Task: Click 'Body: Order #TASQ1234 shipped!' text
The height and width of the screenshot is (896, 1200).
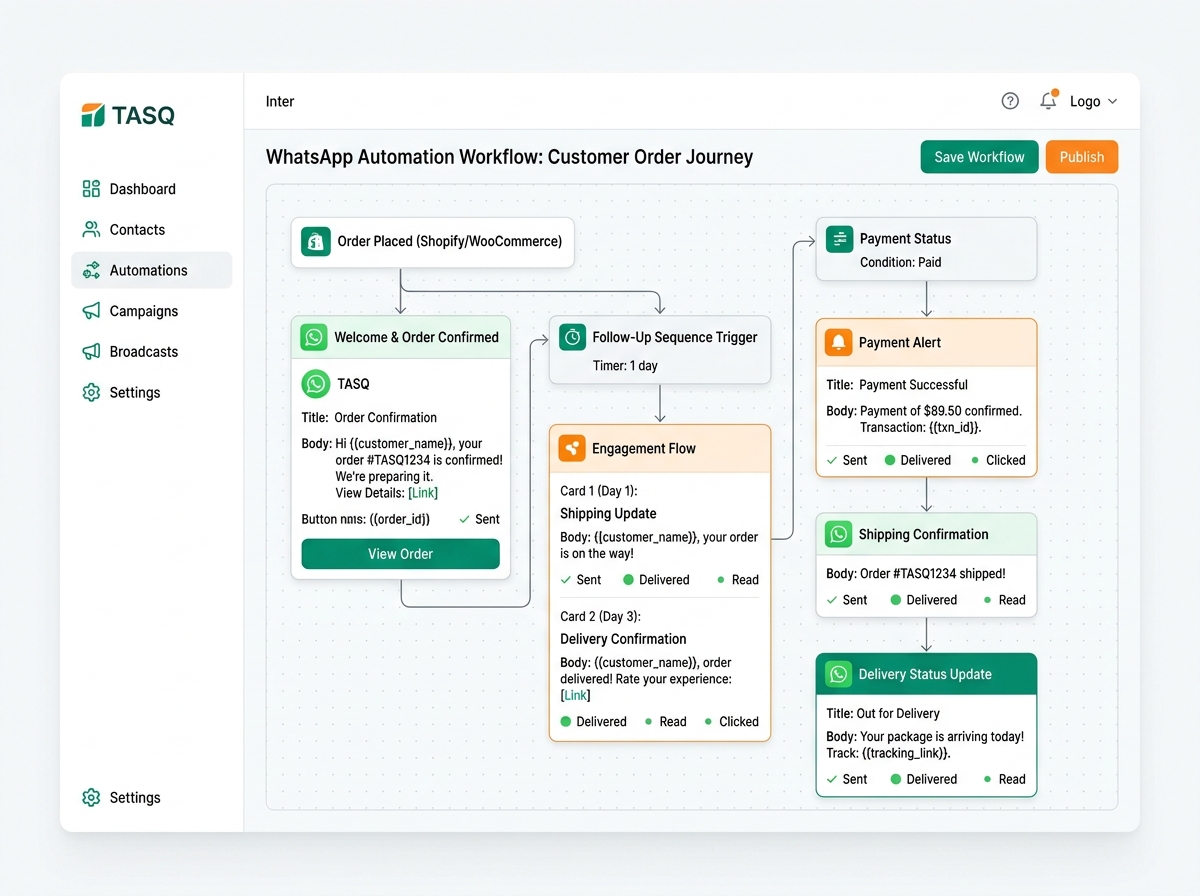Action: pyautogui.click(x=916, y=574)
